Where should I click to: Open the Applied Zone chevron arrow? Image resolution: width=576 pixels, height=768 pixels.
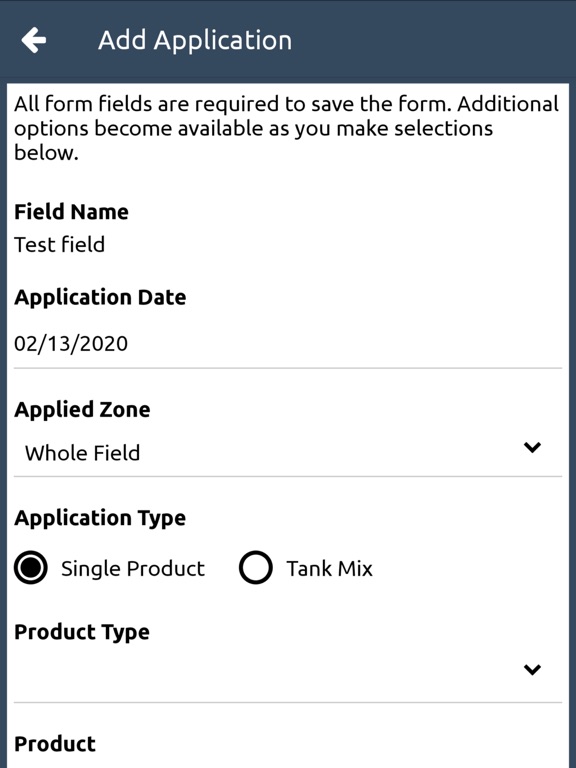pos(532,447)
